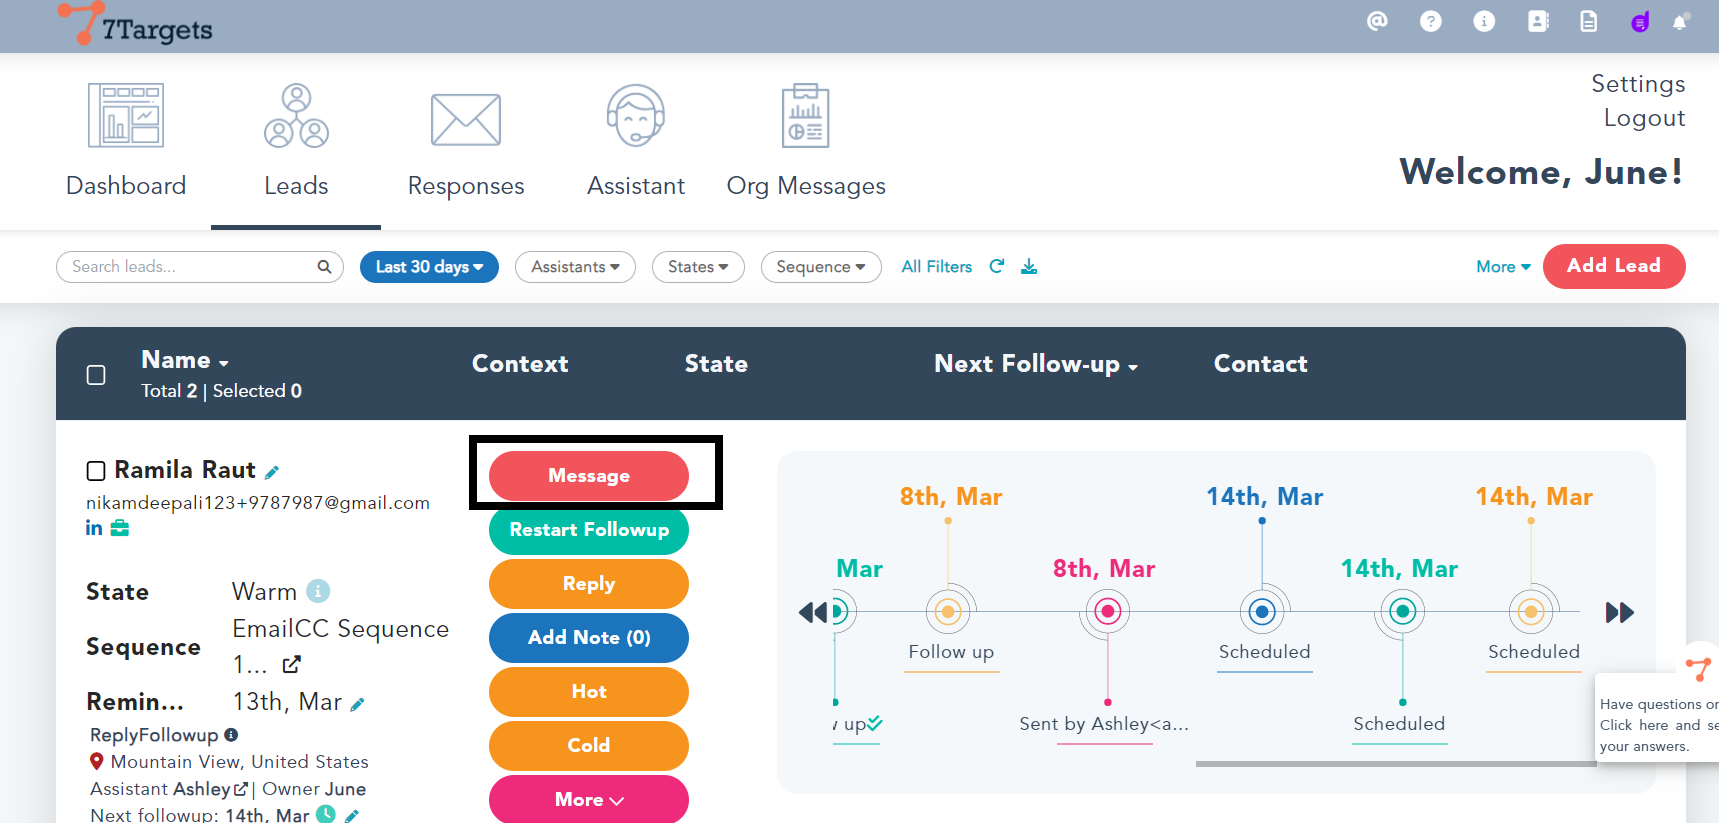Open the help question mark icon
Screen dimensions: 1719x823
(x=1431, y=21)
